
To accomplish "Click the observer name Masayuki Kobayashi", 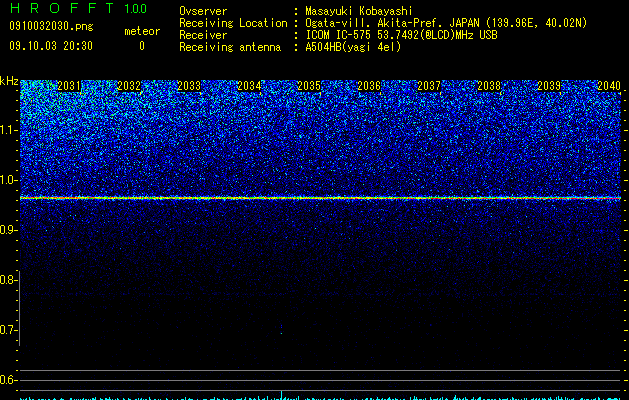I will tap(359, 11).
